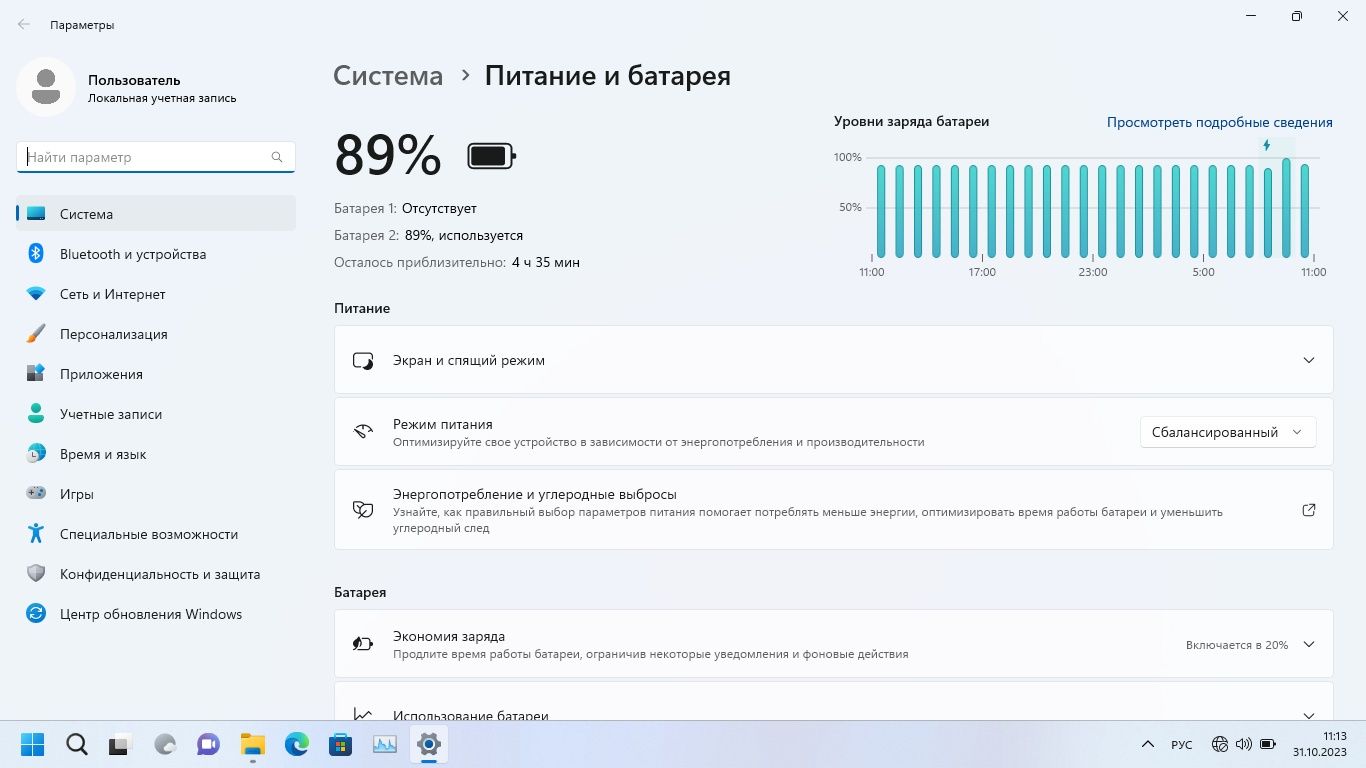Click the Режим питания gauge icon
This screenshot has width=1366, height=768.
coord(363,432)
